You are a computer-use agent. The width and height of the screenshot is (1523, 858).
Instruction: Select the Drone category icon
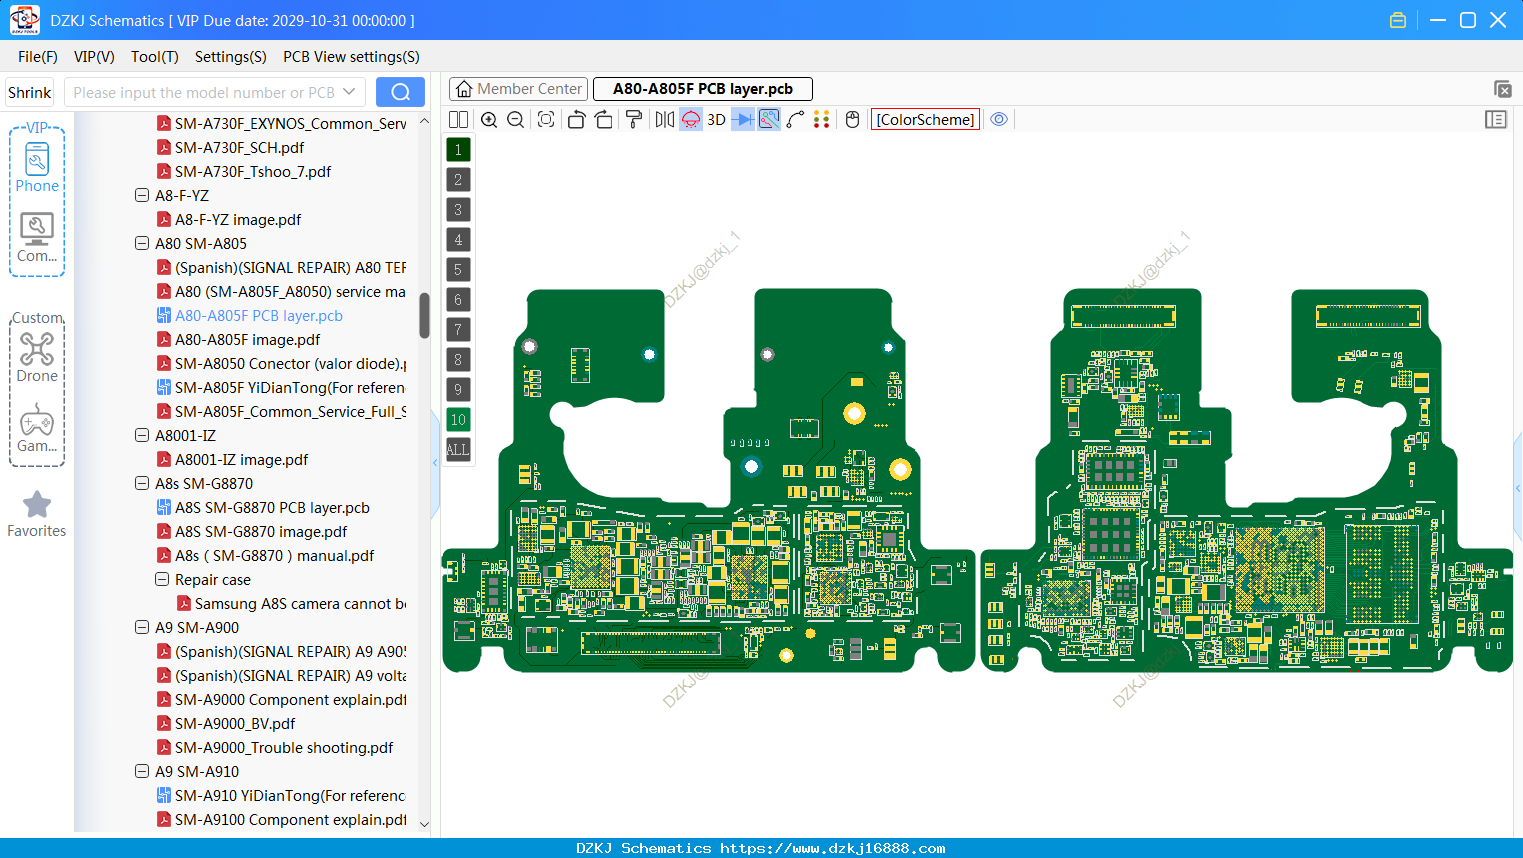point(37,357)
